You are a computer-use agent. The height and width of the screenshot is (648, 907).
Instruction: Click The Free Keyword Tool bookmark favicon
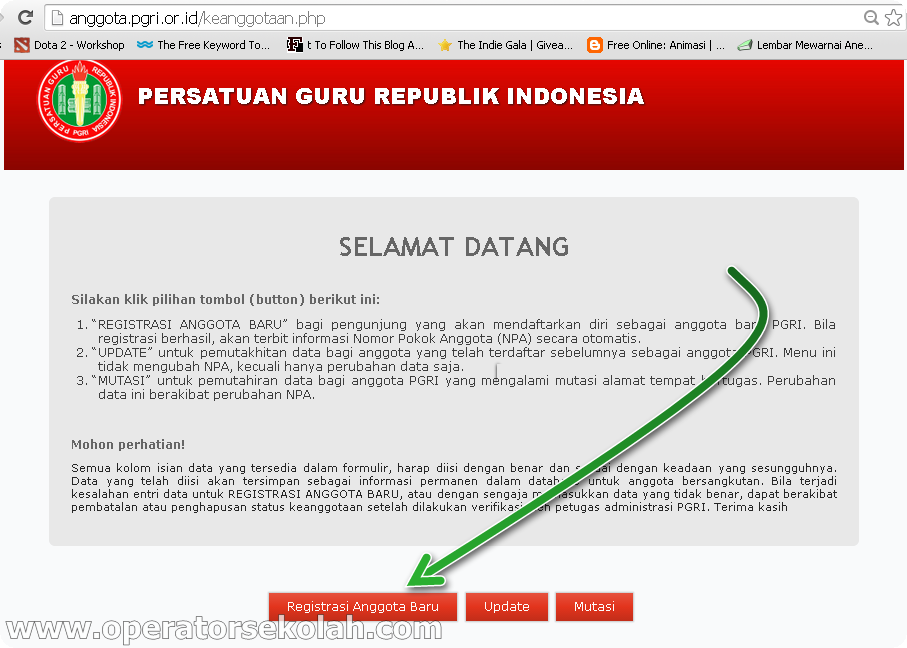point(145,45)
